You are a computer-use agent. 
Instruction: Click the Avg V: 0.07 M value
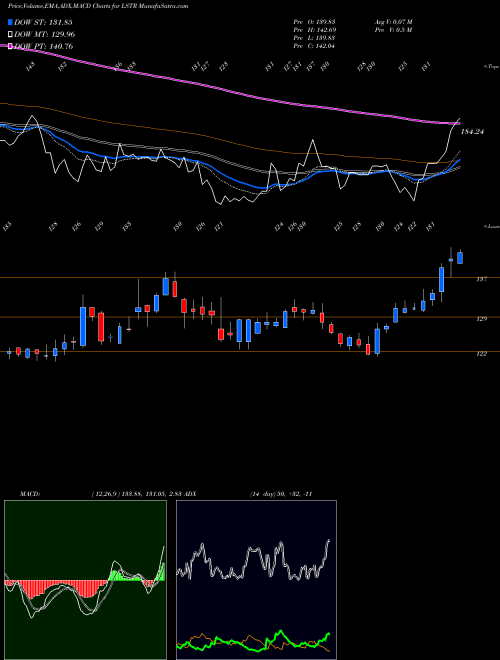393,22
